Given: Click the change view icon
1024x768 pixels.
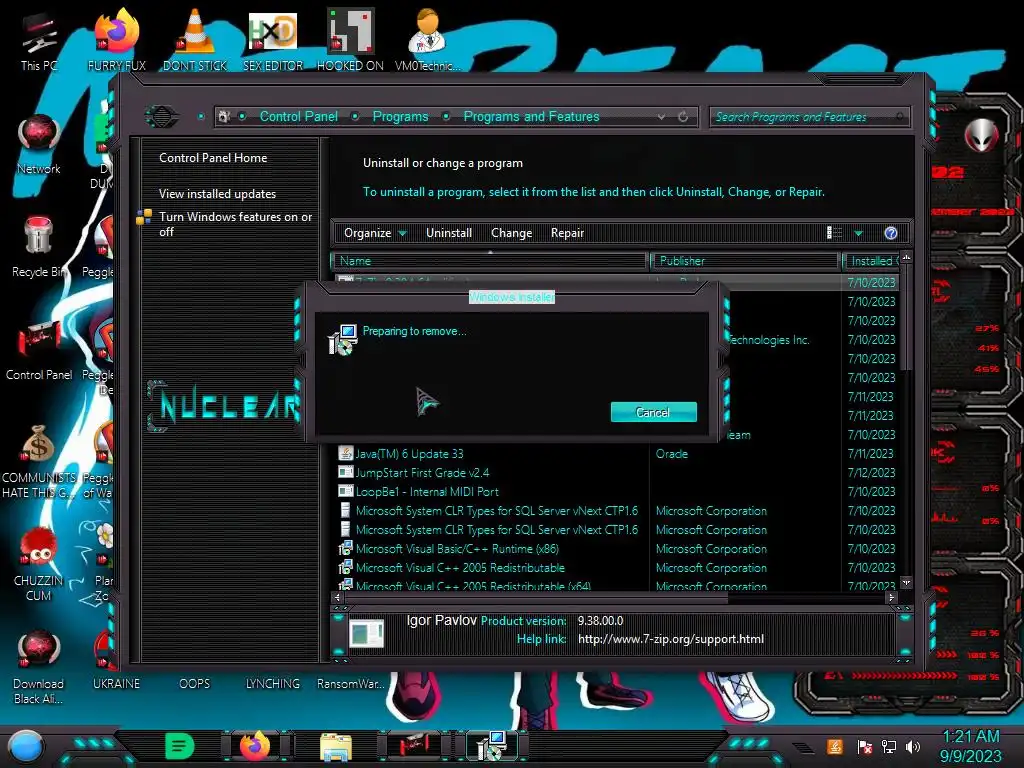Looking at the screenshot, I should (x=835, y=233).
